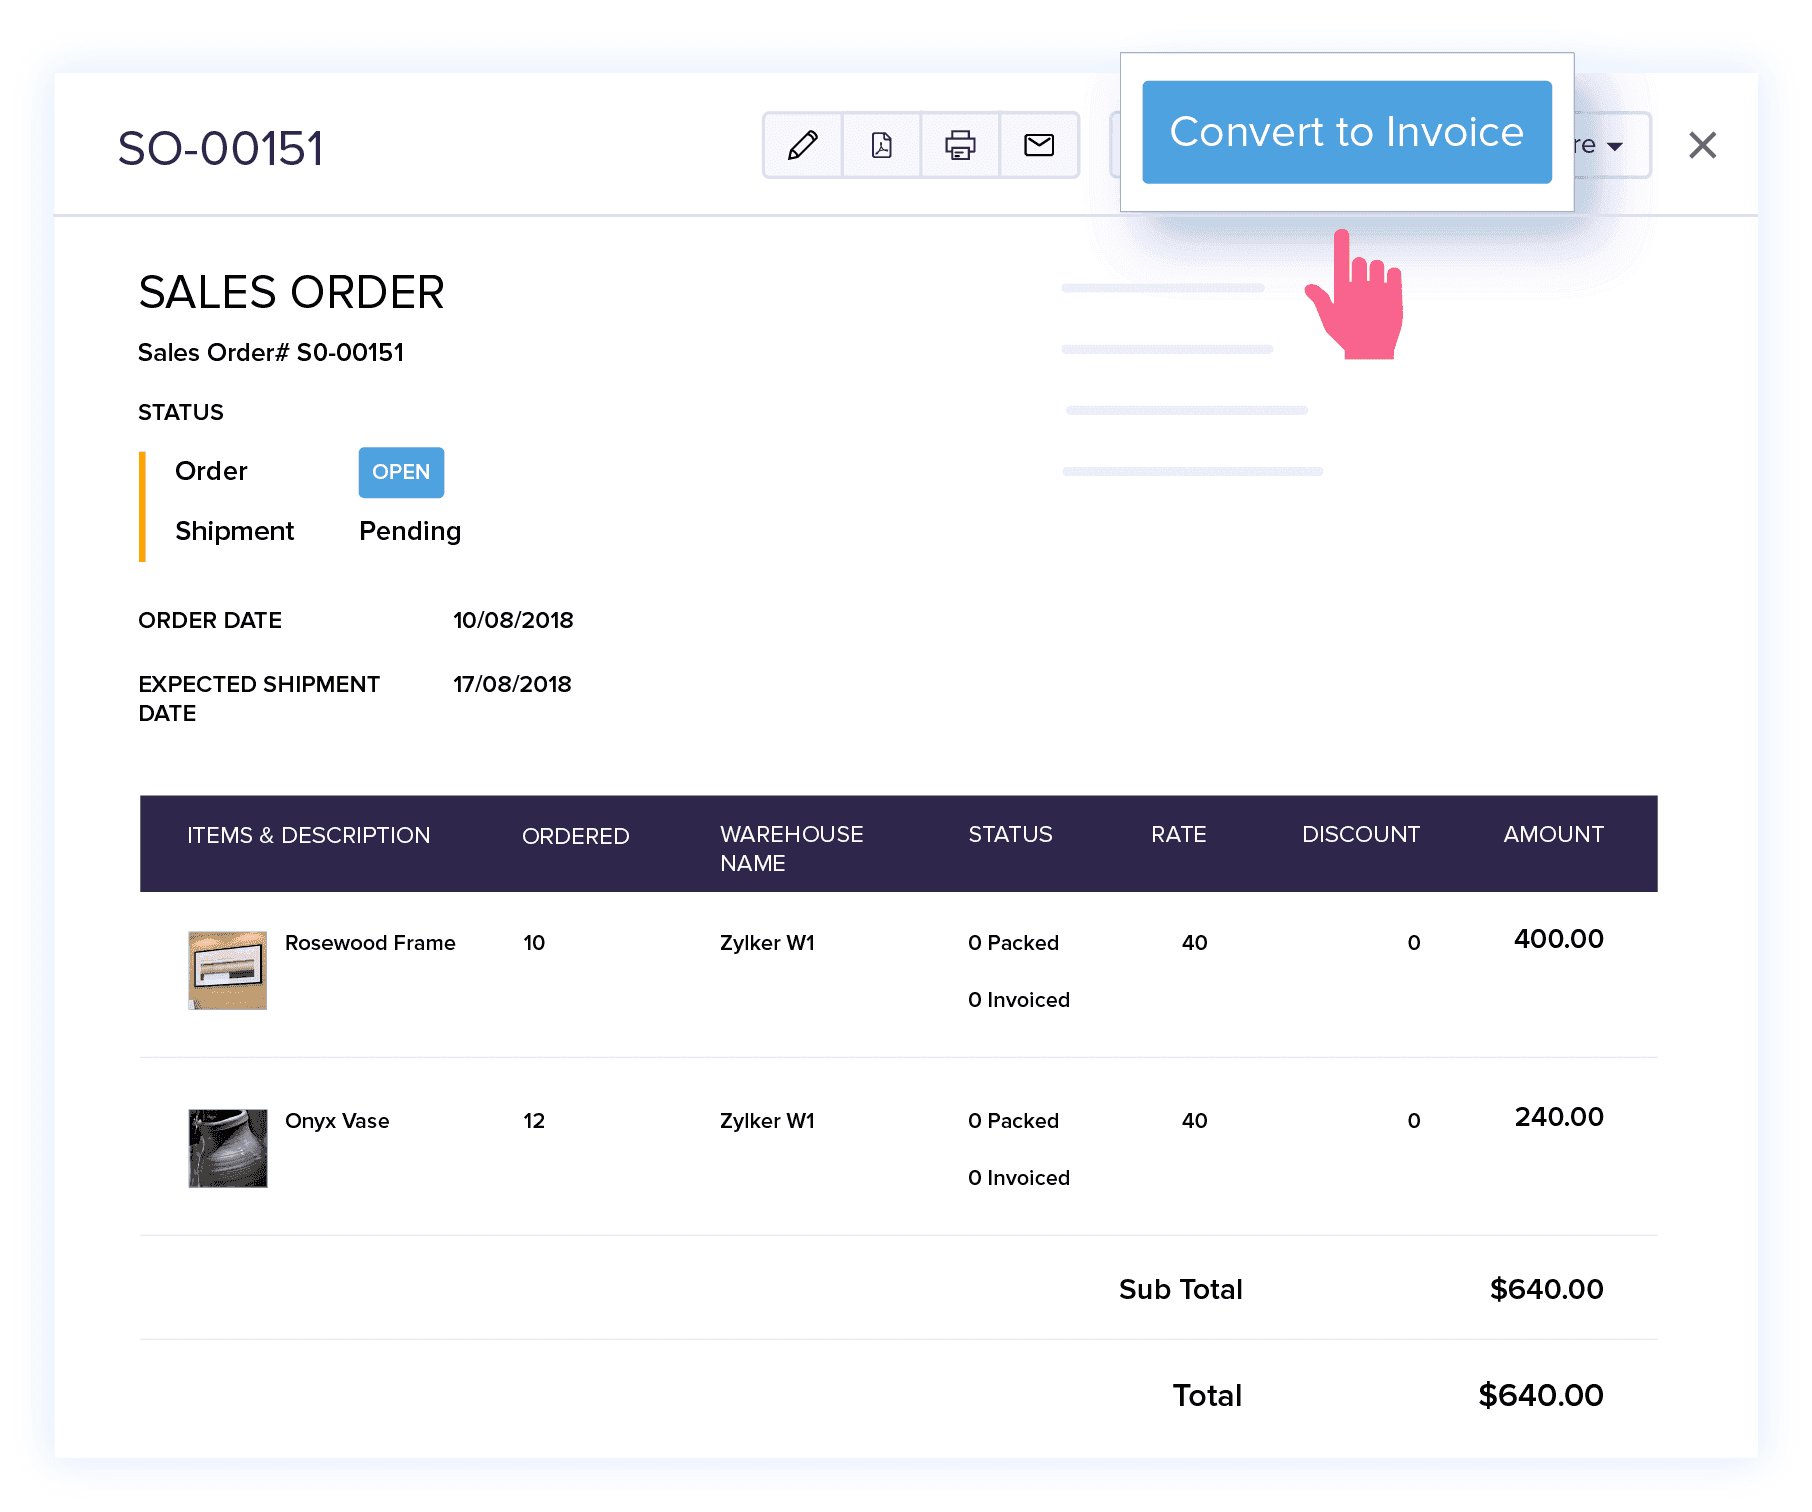
Task: Open the Rosewood Frame thumbnail image
Action: pyautogui.click(x=228, y=970)
